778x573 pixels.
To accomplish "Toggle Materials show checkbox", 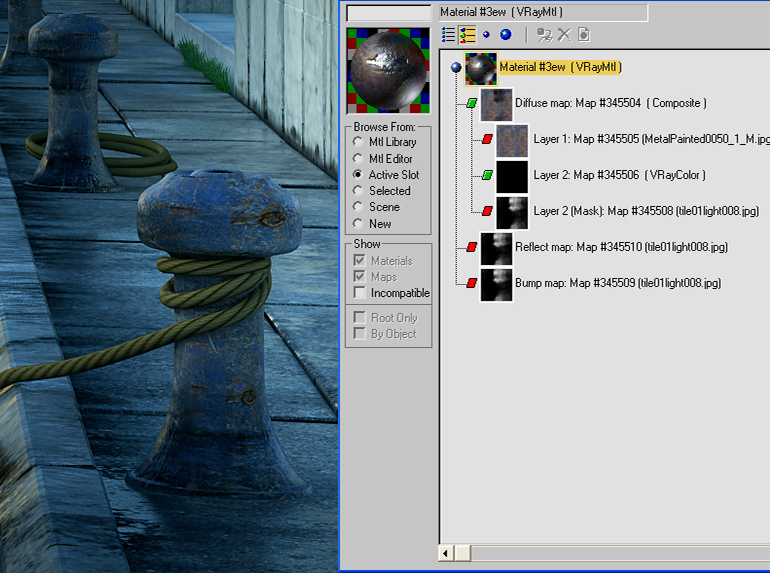I will 360,260.
